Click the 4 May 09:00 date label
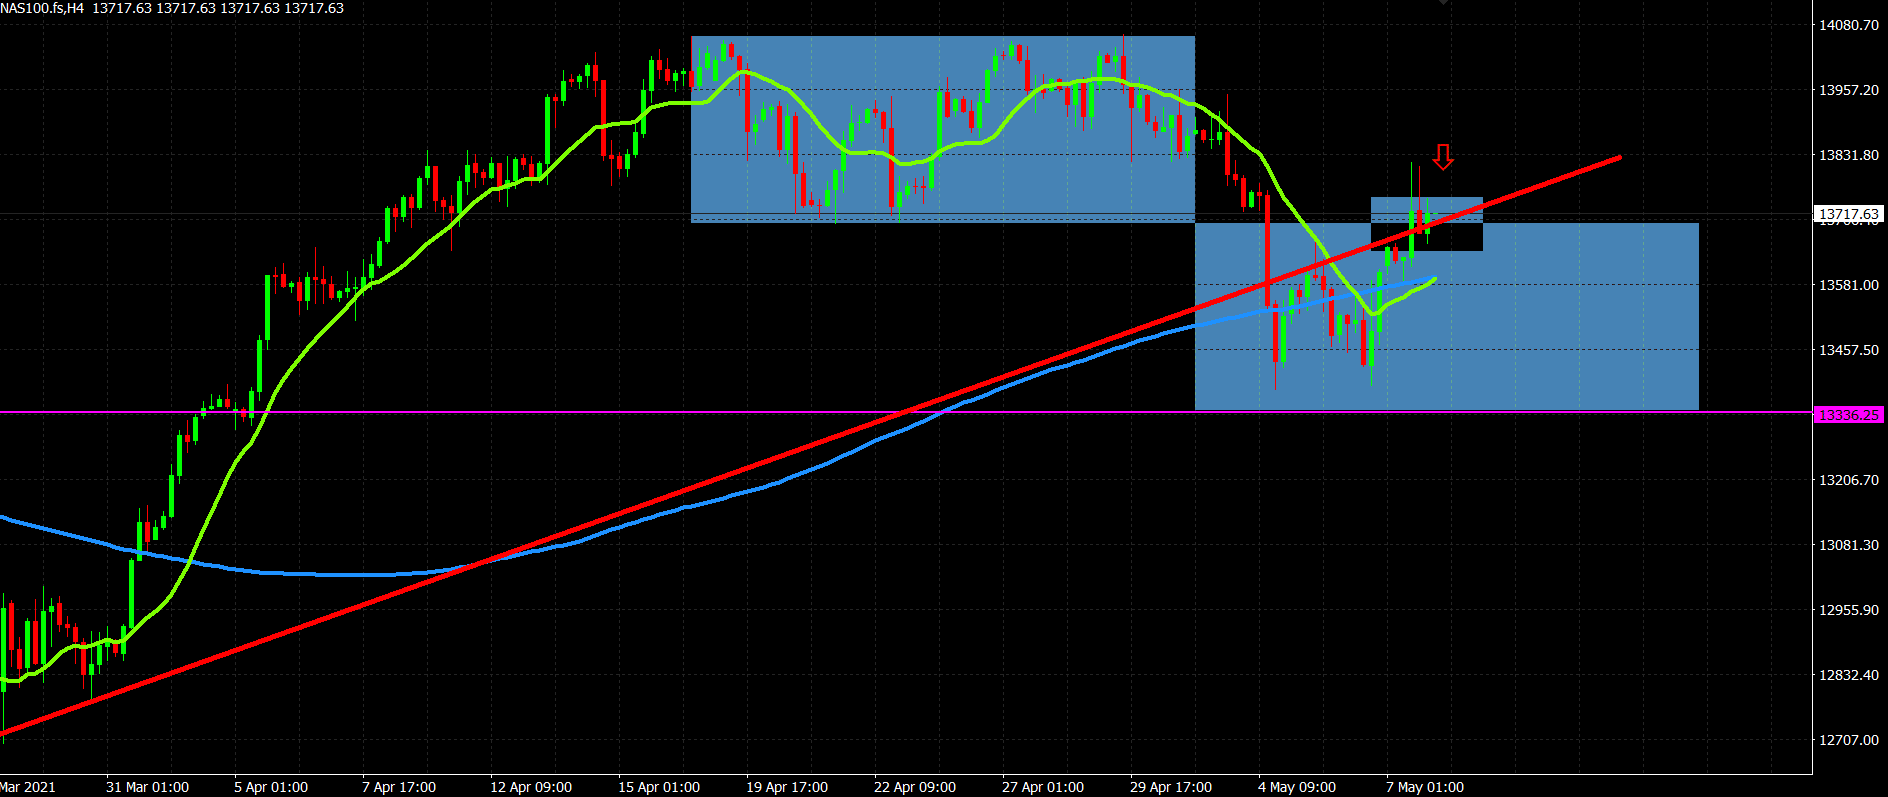This screenshot has width=1888, height=797. tap(1296, 787)
